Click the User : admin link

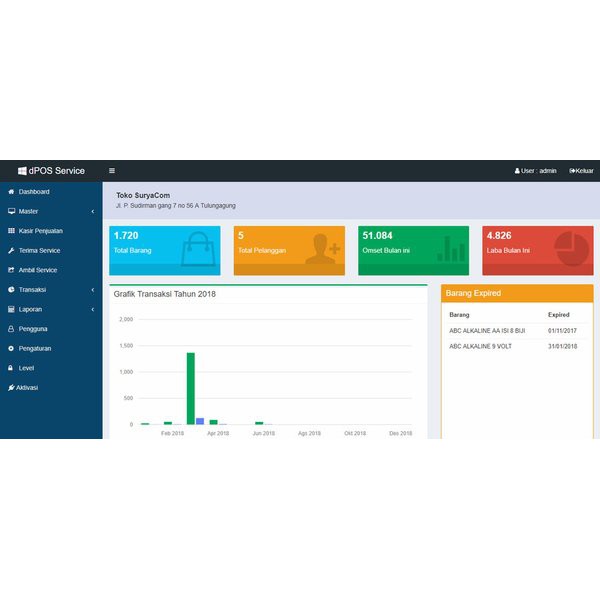pos(535,171)
